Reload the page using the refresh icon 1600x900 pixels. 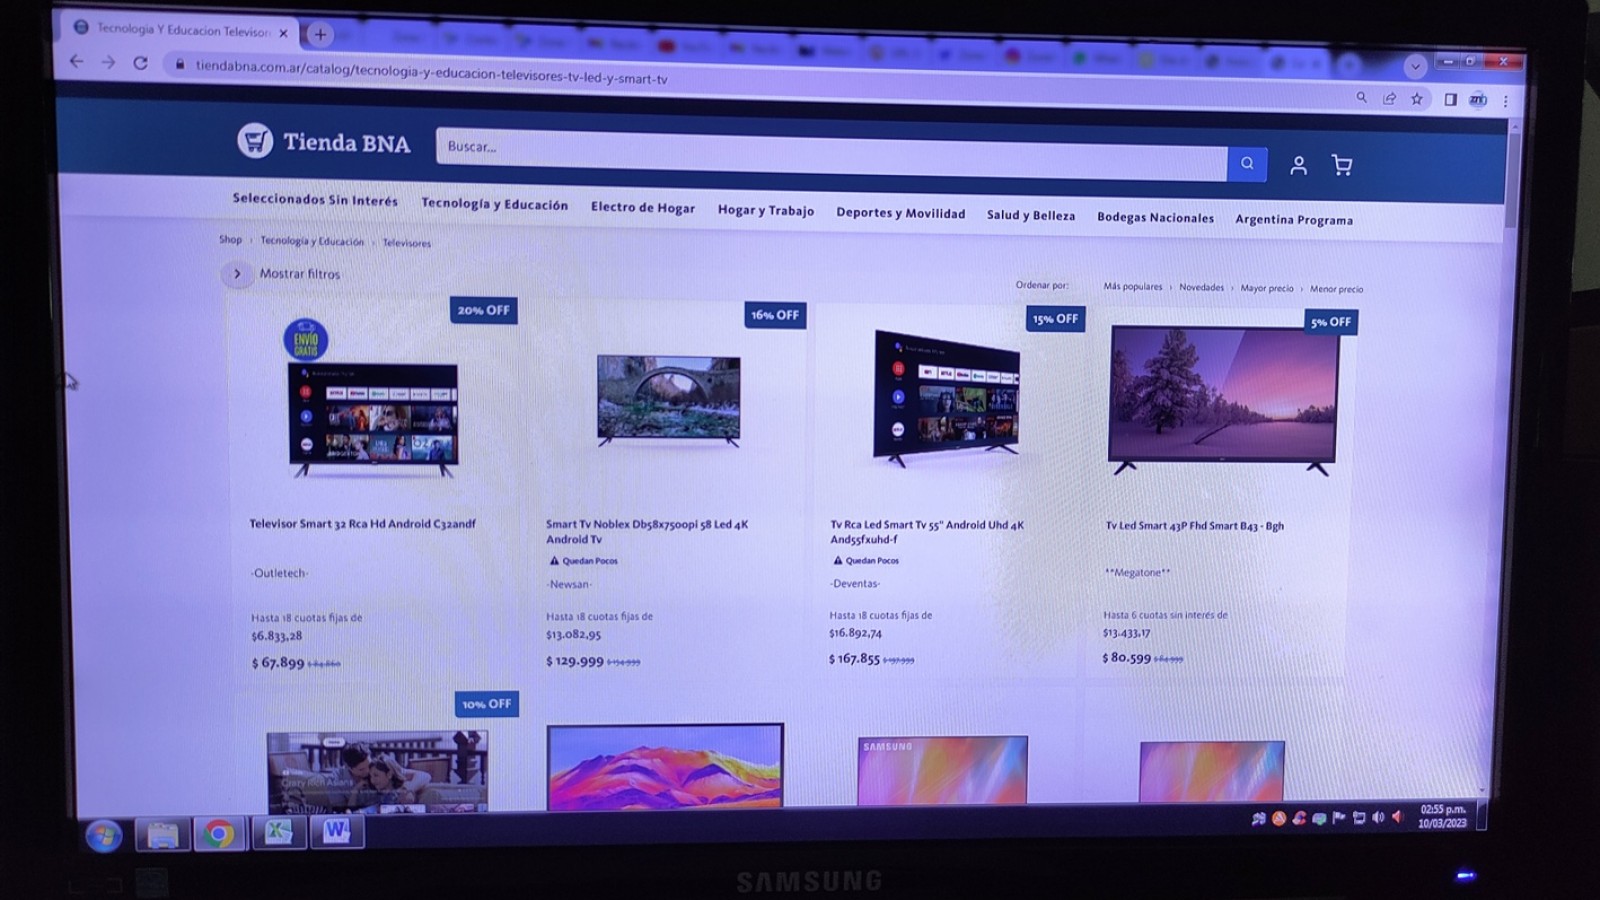click(x=138, y=62)
